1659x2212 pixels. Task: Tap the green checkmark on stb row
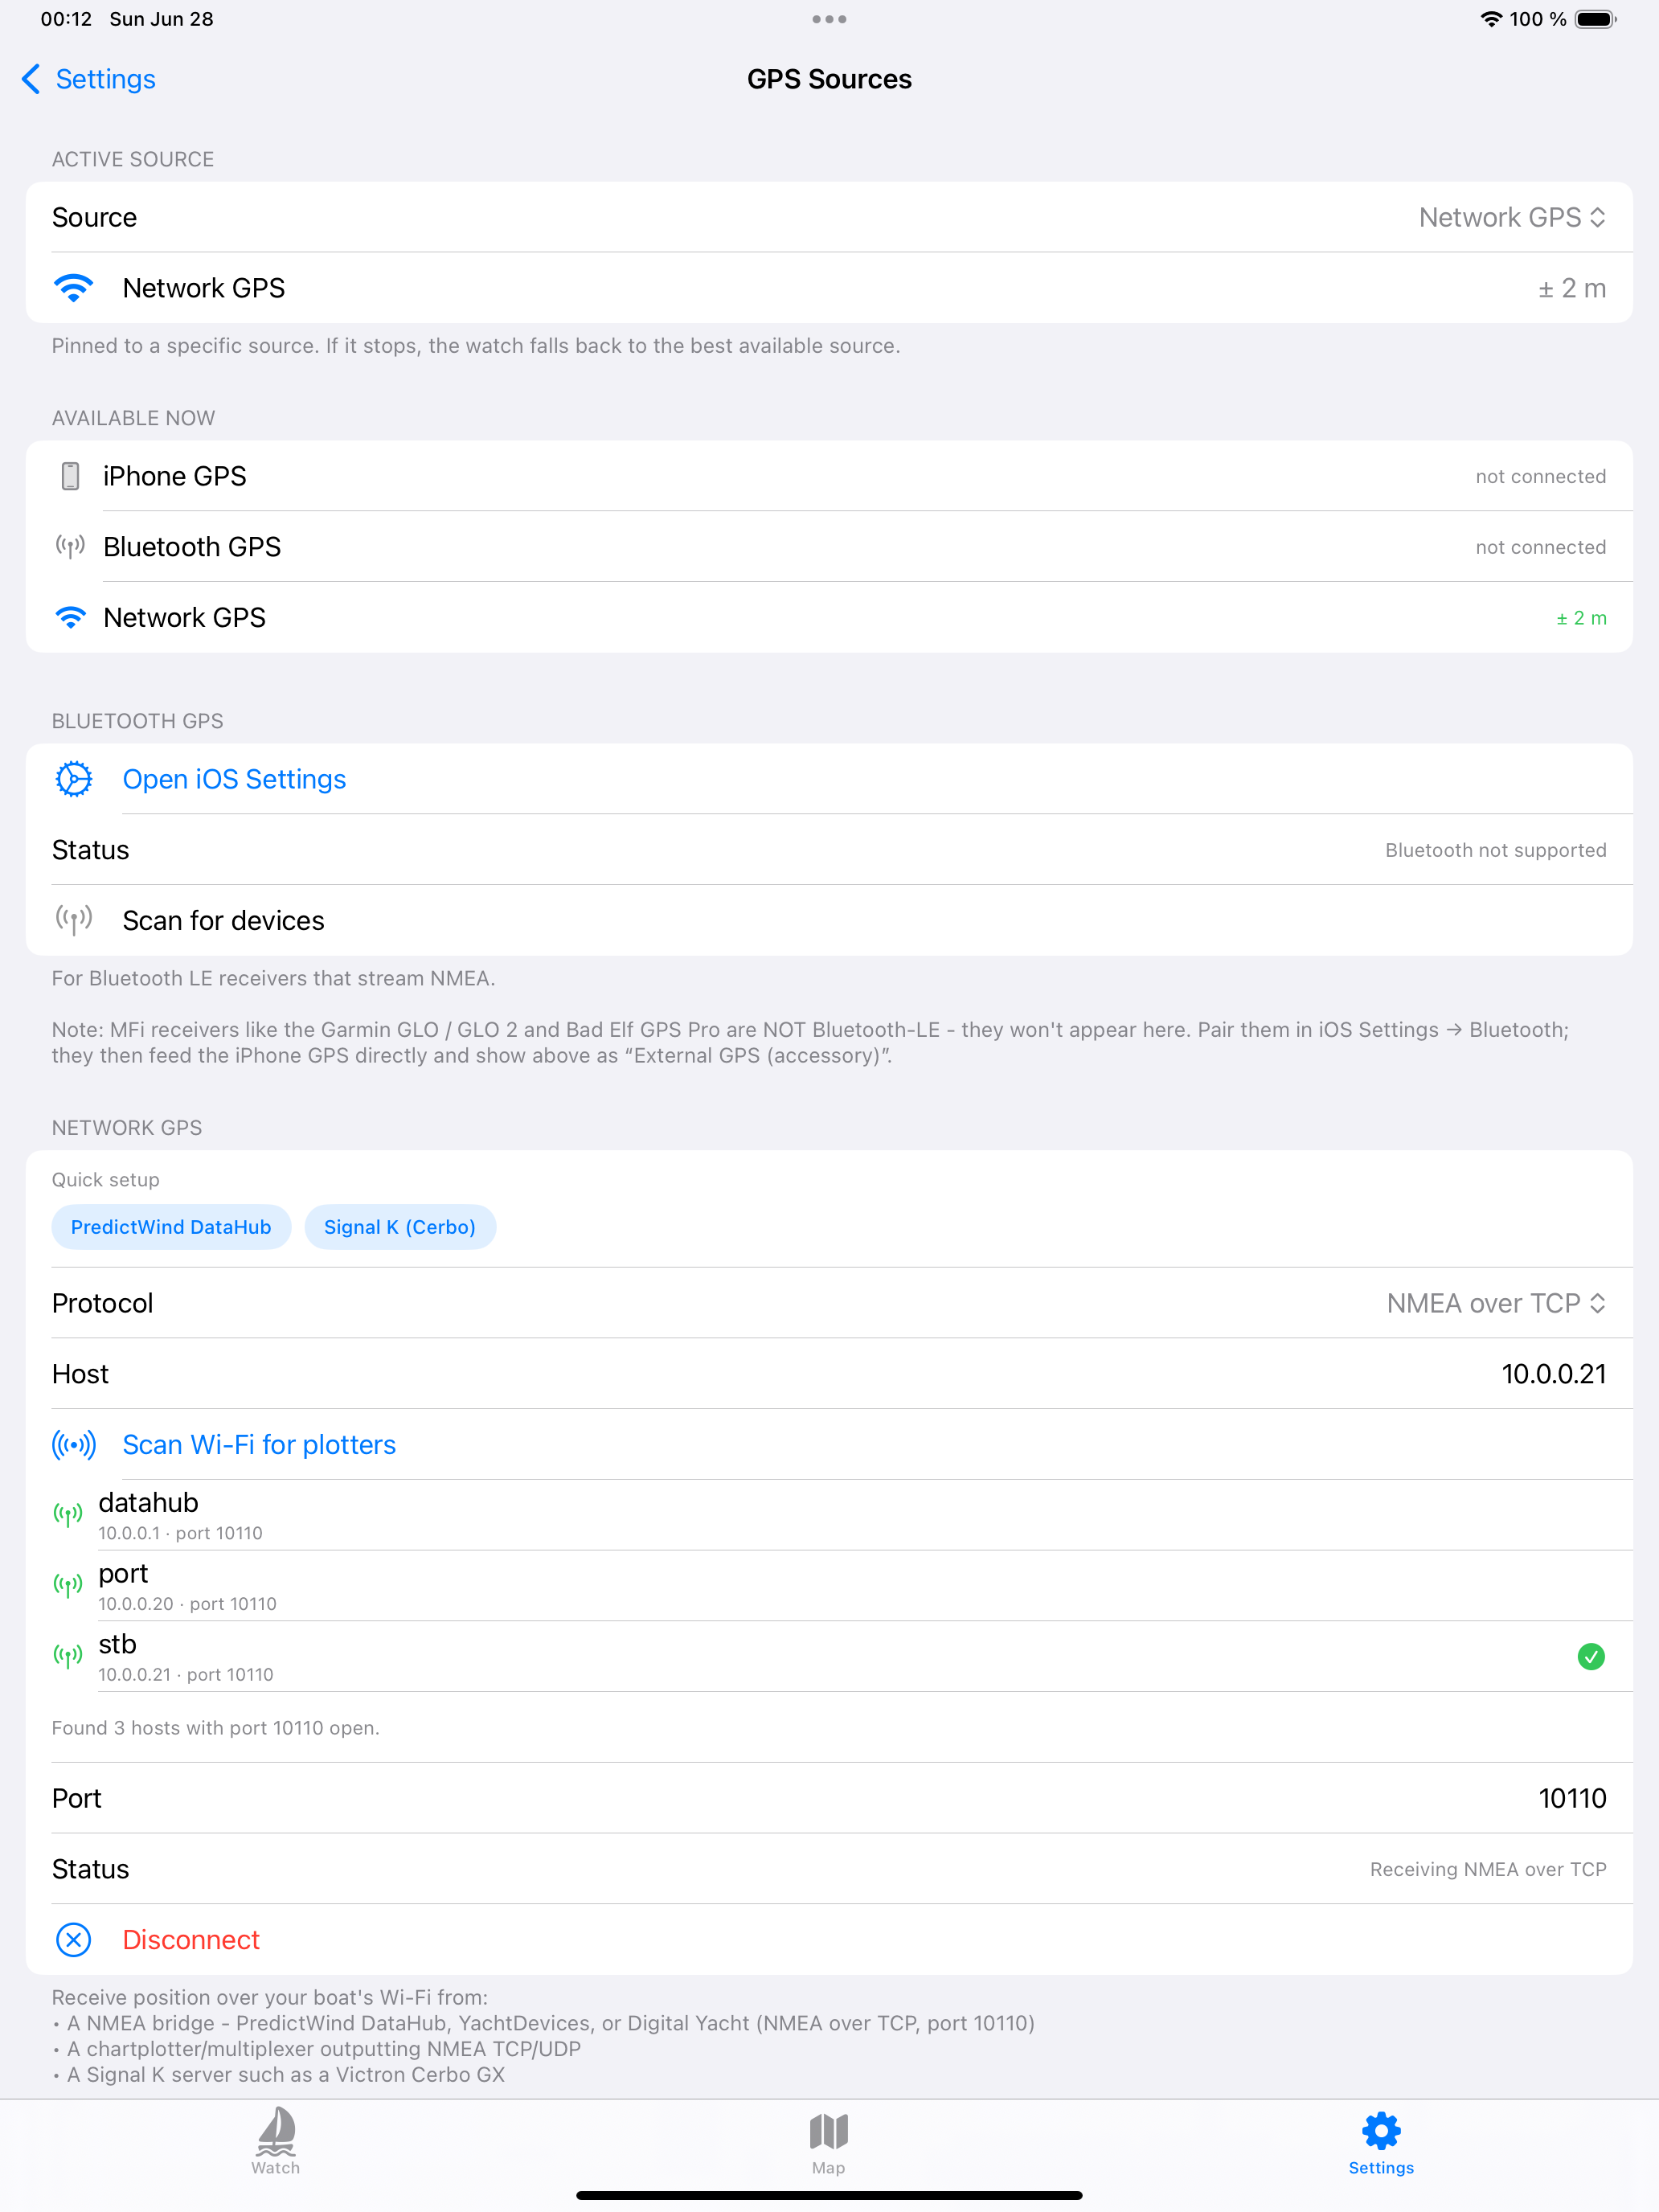(1590, 1657)
